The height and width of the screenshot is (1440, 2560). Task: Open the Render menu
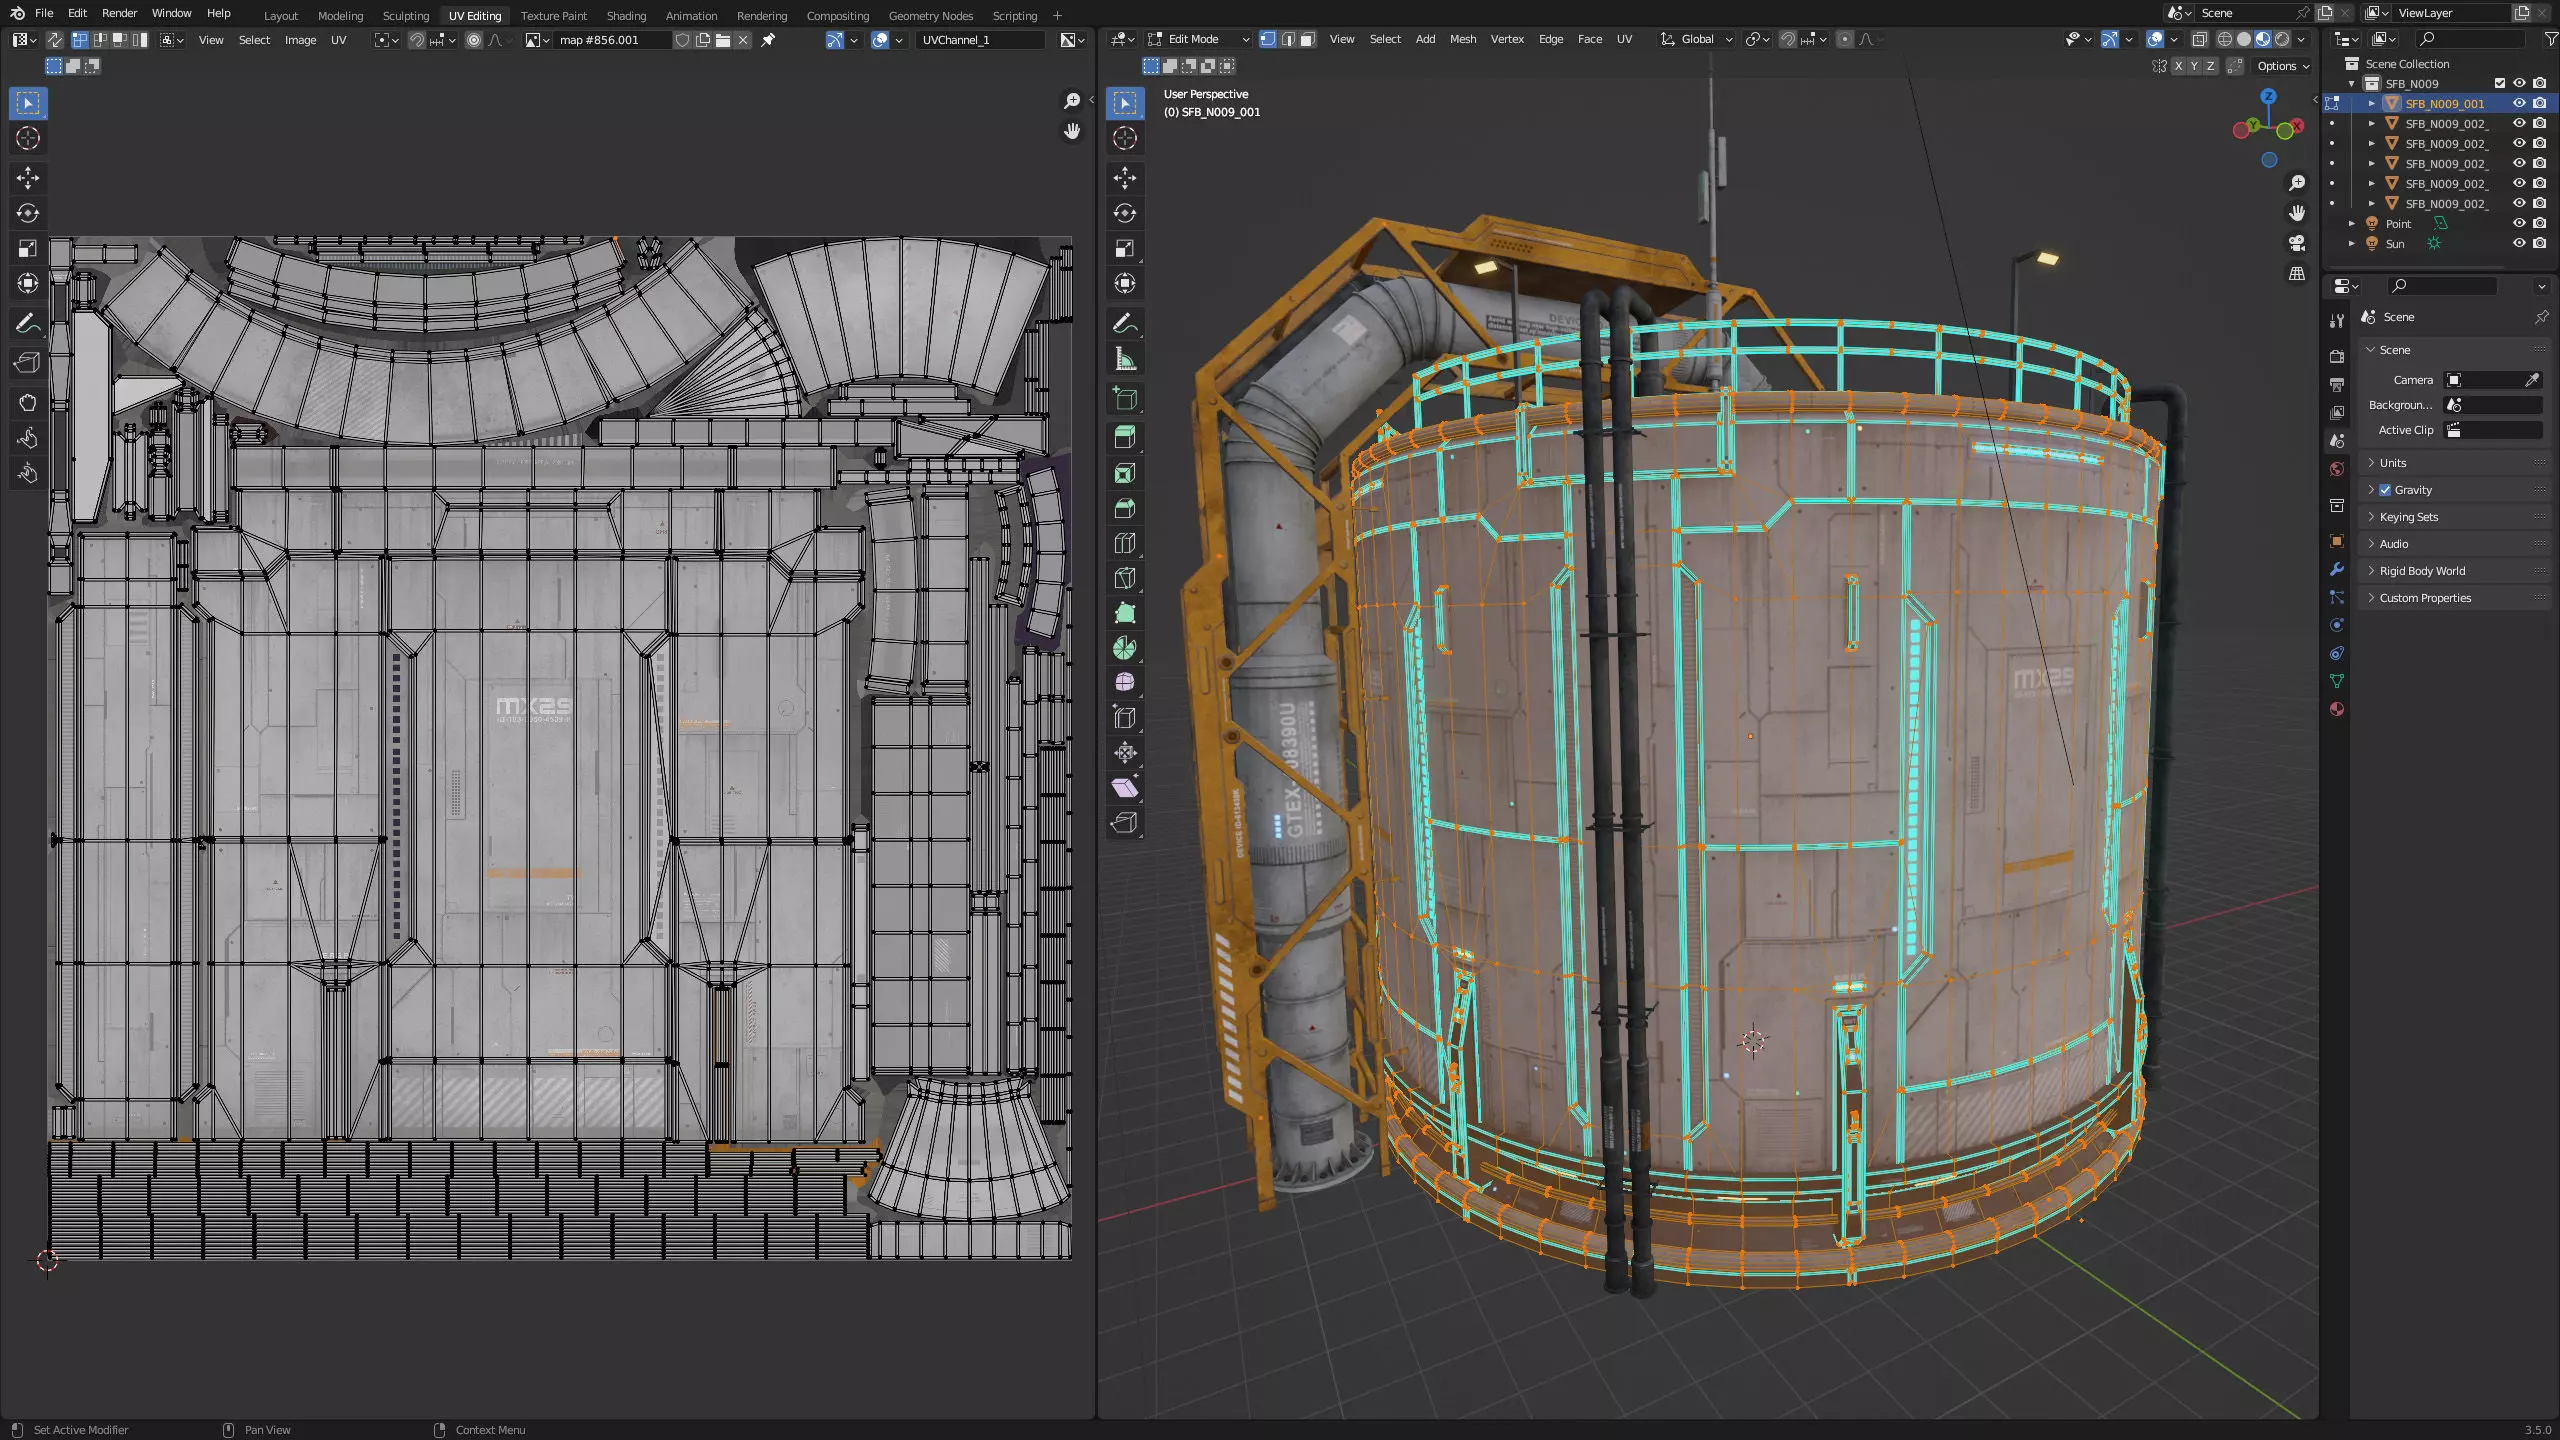(x=119, y=13)
